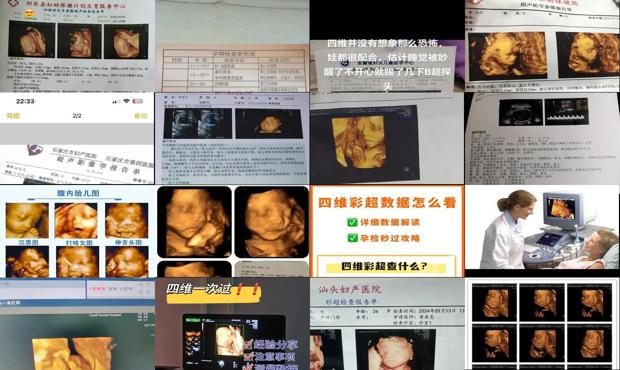Toggle the green checkbox next to 详细数据解读
This screenshot has width=620, height=370.
[352, 222]
